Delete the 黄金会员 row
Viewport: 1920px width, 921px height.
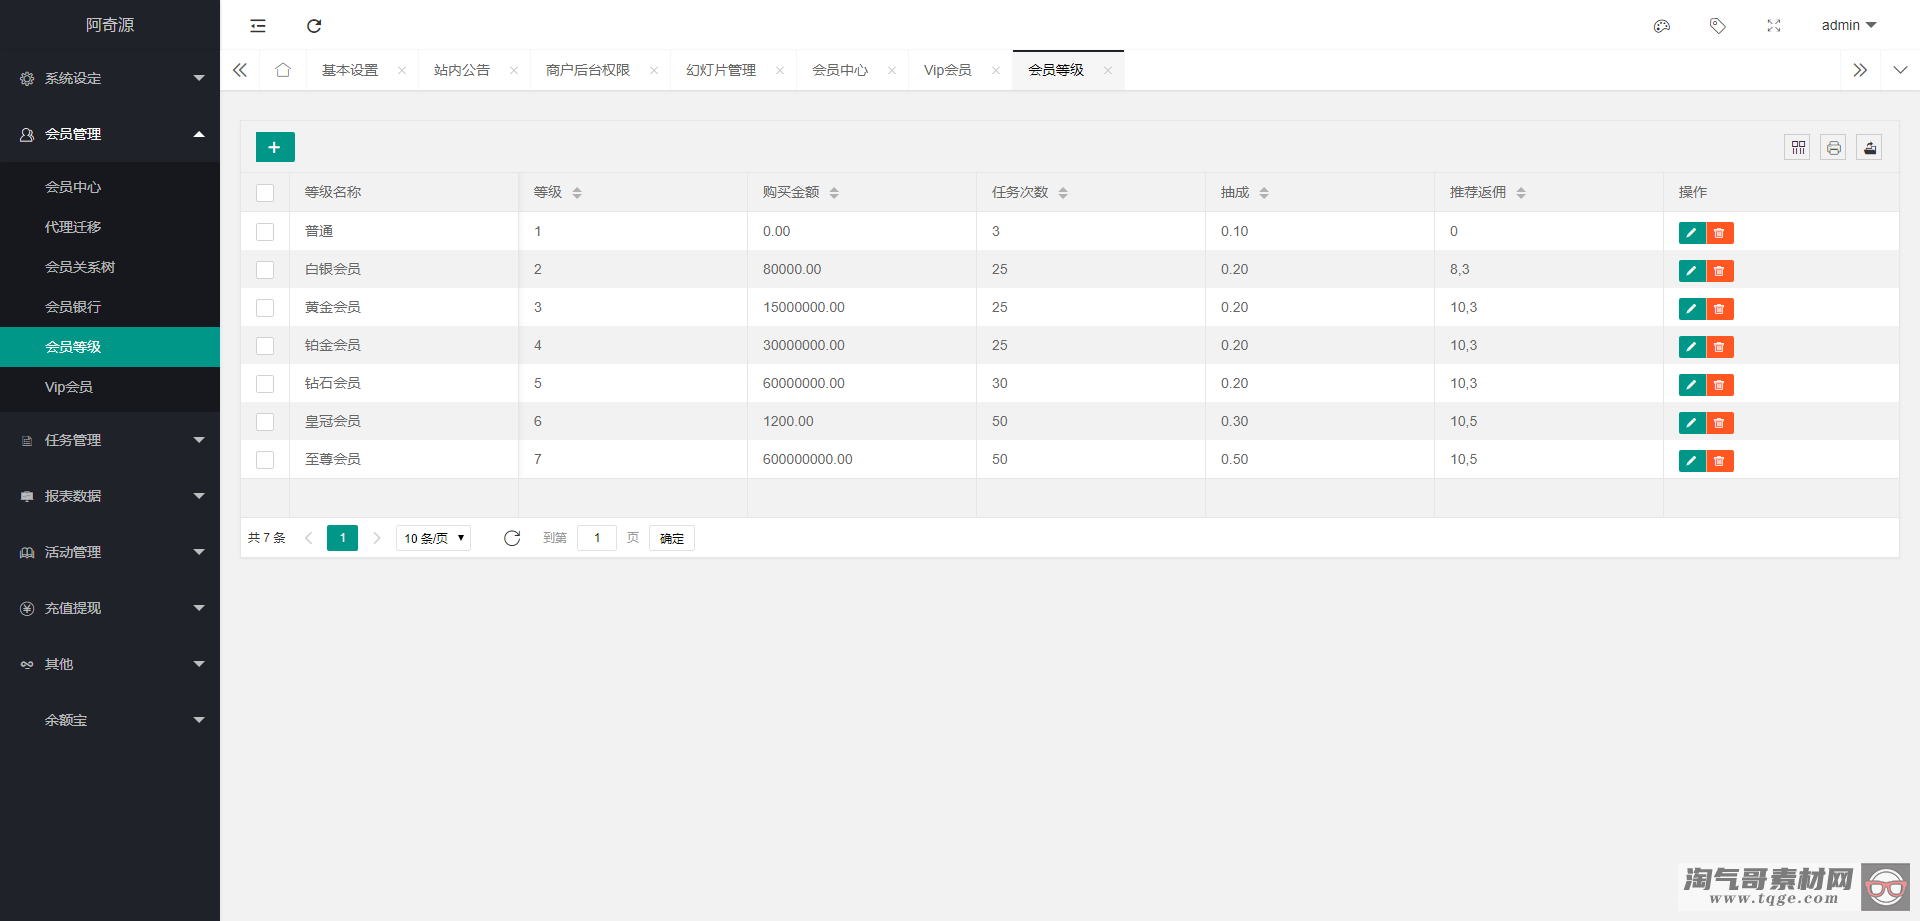click(x=1720, y=309)
